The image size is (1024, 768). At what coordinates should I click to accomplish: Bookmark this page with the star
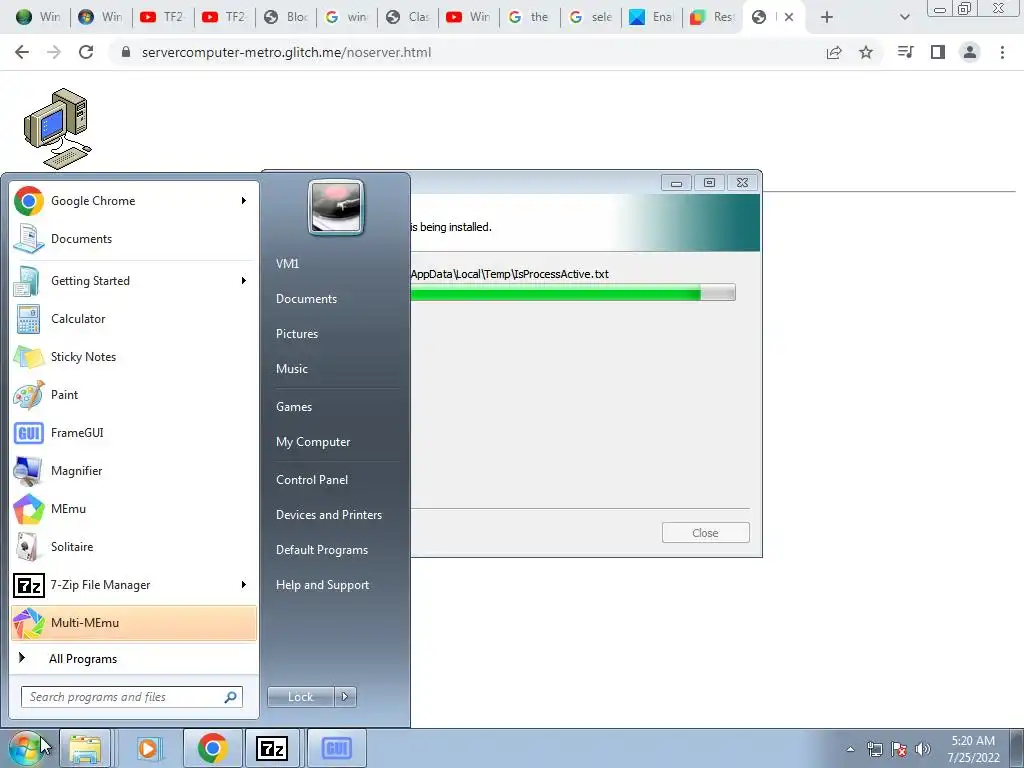(866, 52)
